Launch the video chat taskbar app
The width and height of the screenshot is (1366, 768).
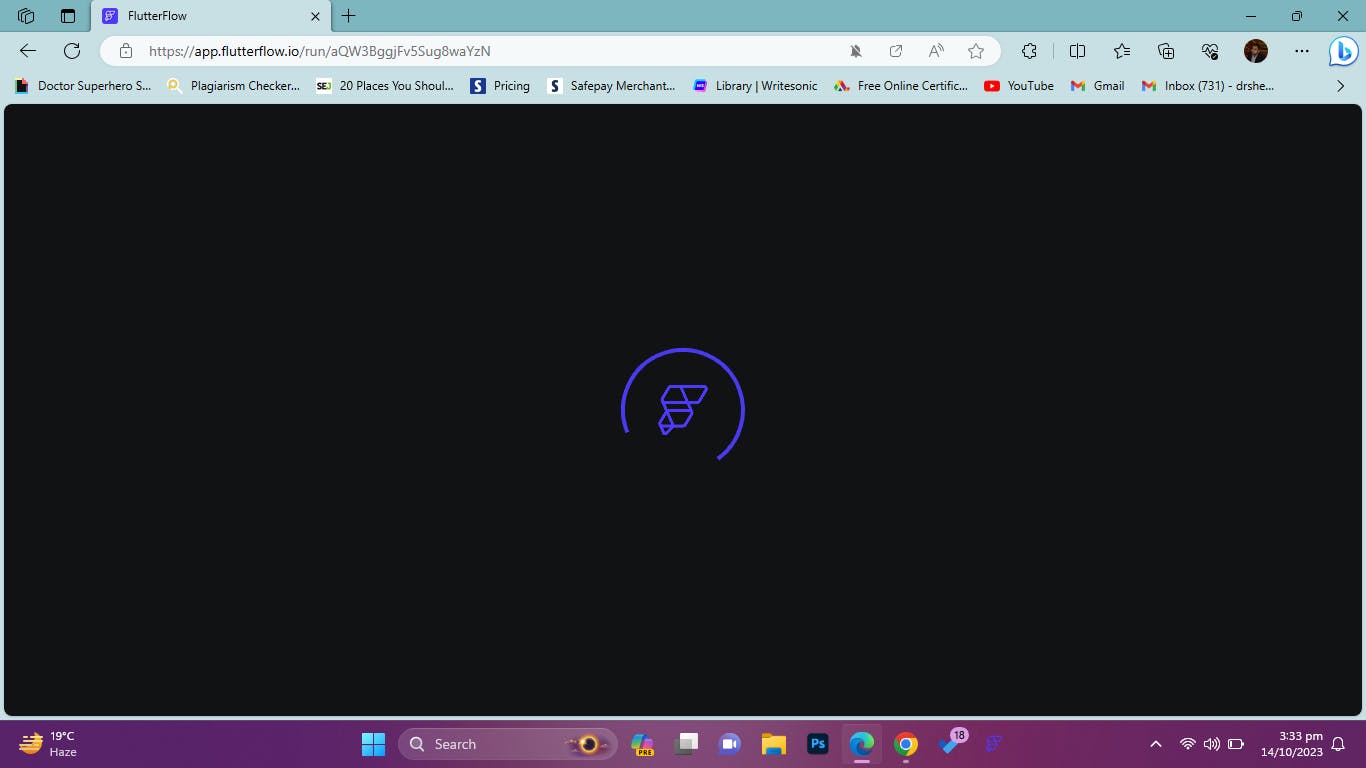coord(730,744)
